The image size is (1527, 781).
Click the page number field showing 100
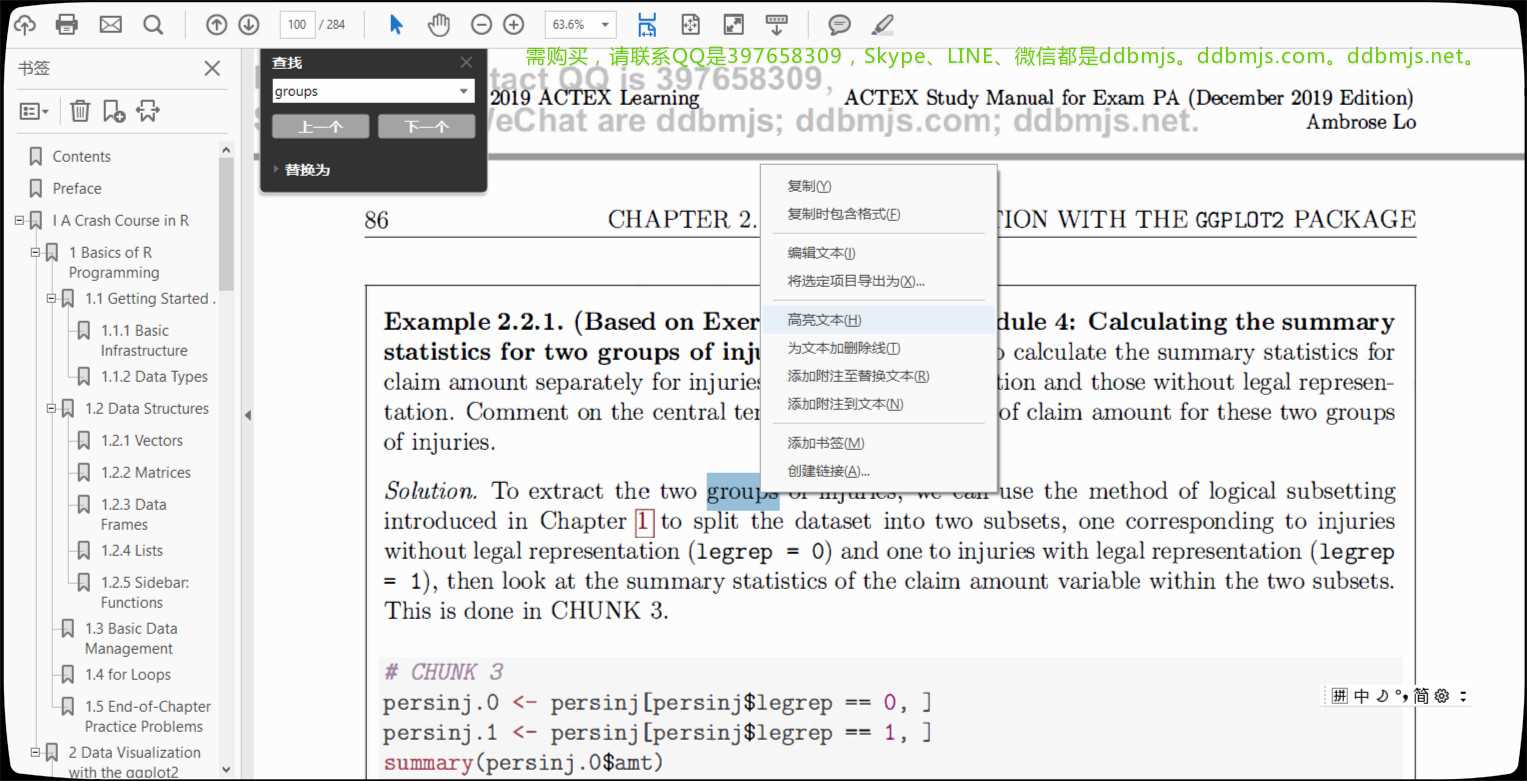(297, 25)
